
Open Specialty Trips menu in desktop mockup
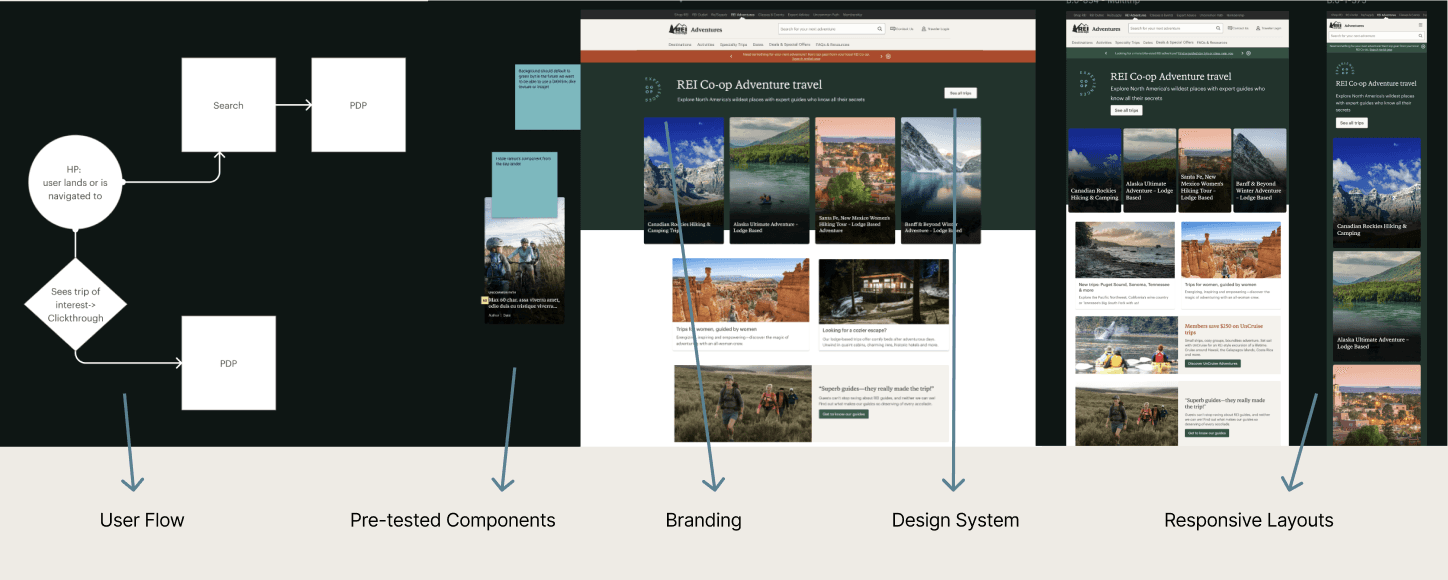click(x=734, y=44)
